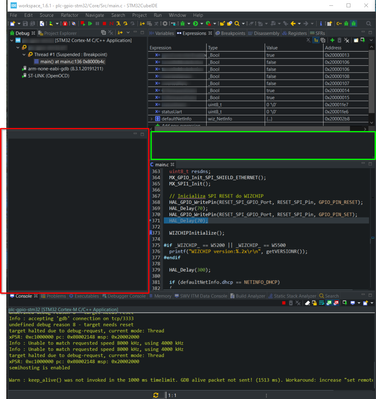Click the green Resume debug icon
Image resolution: width=376 pixels, height=399 pixels.
click(90, 23)
